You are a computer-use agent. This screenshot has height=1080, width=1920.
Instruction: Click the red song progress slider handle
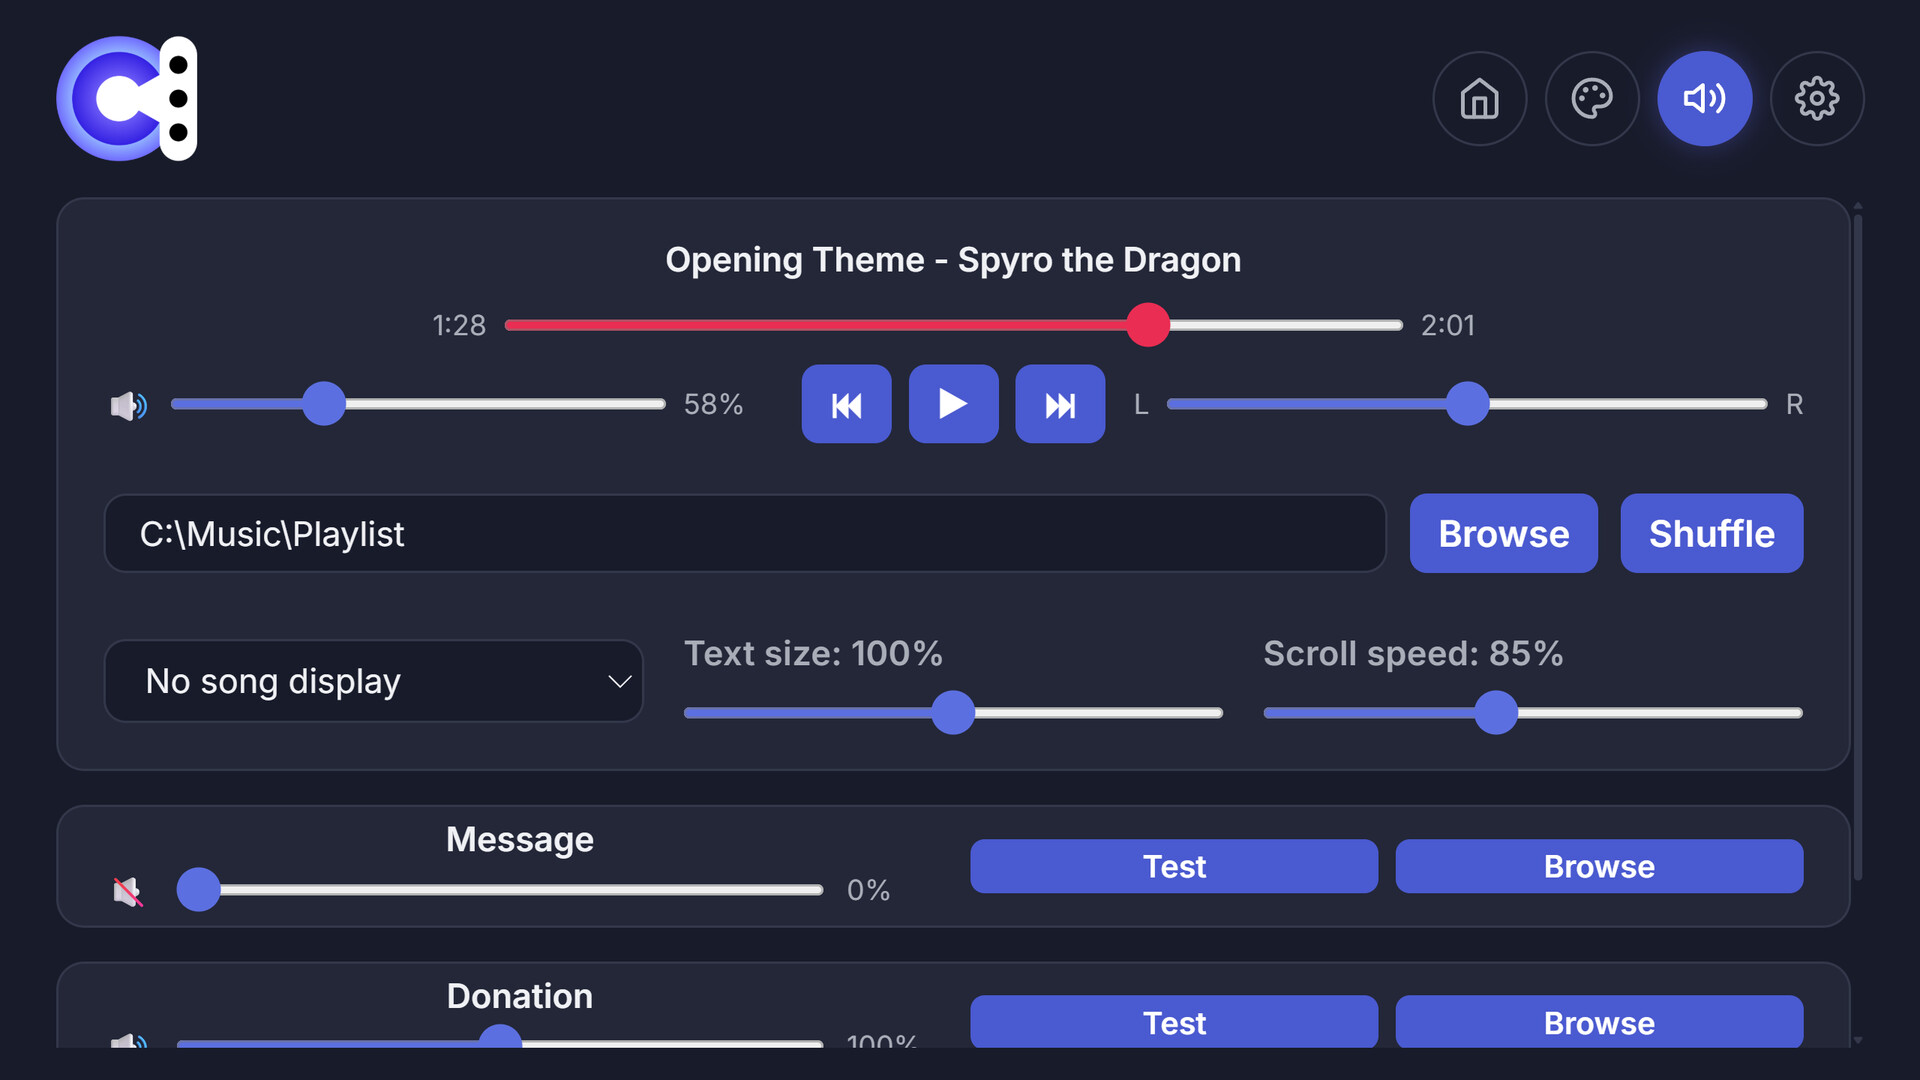1148,325
